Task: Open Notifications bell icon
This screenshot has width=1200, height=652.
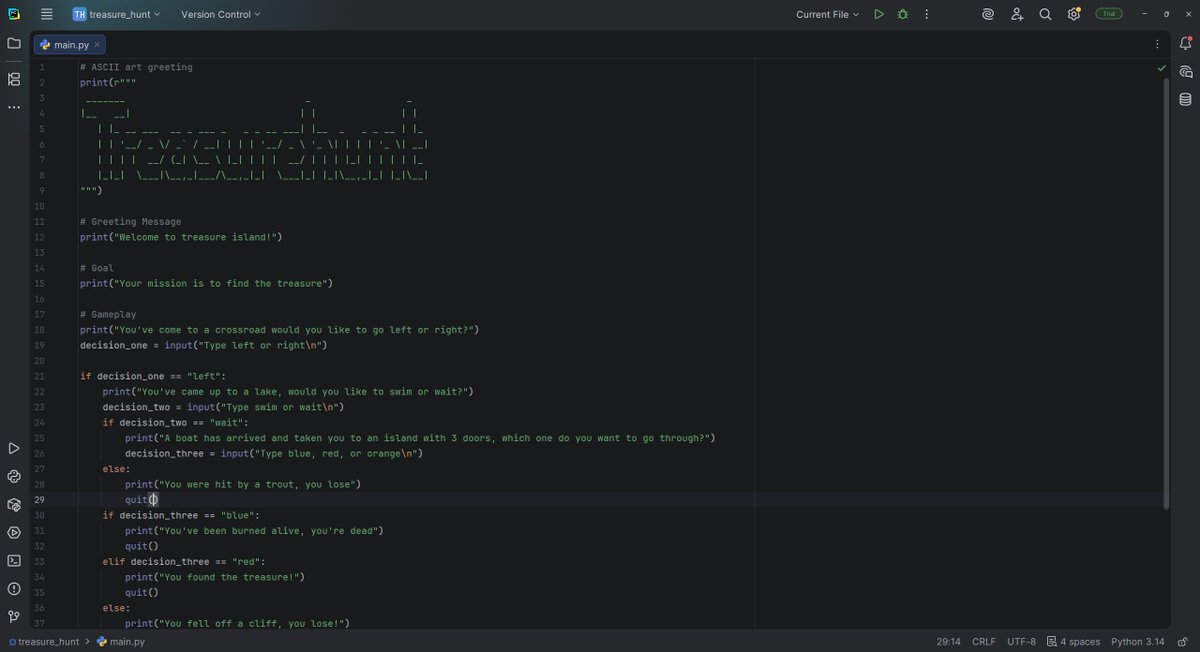Action: click(1185, 43)
